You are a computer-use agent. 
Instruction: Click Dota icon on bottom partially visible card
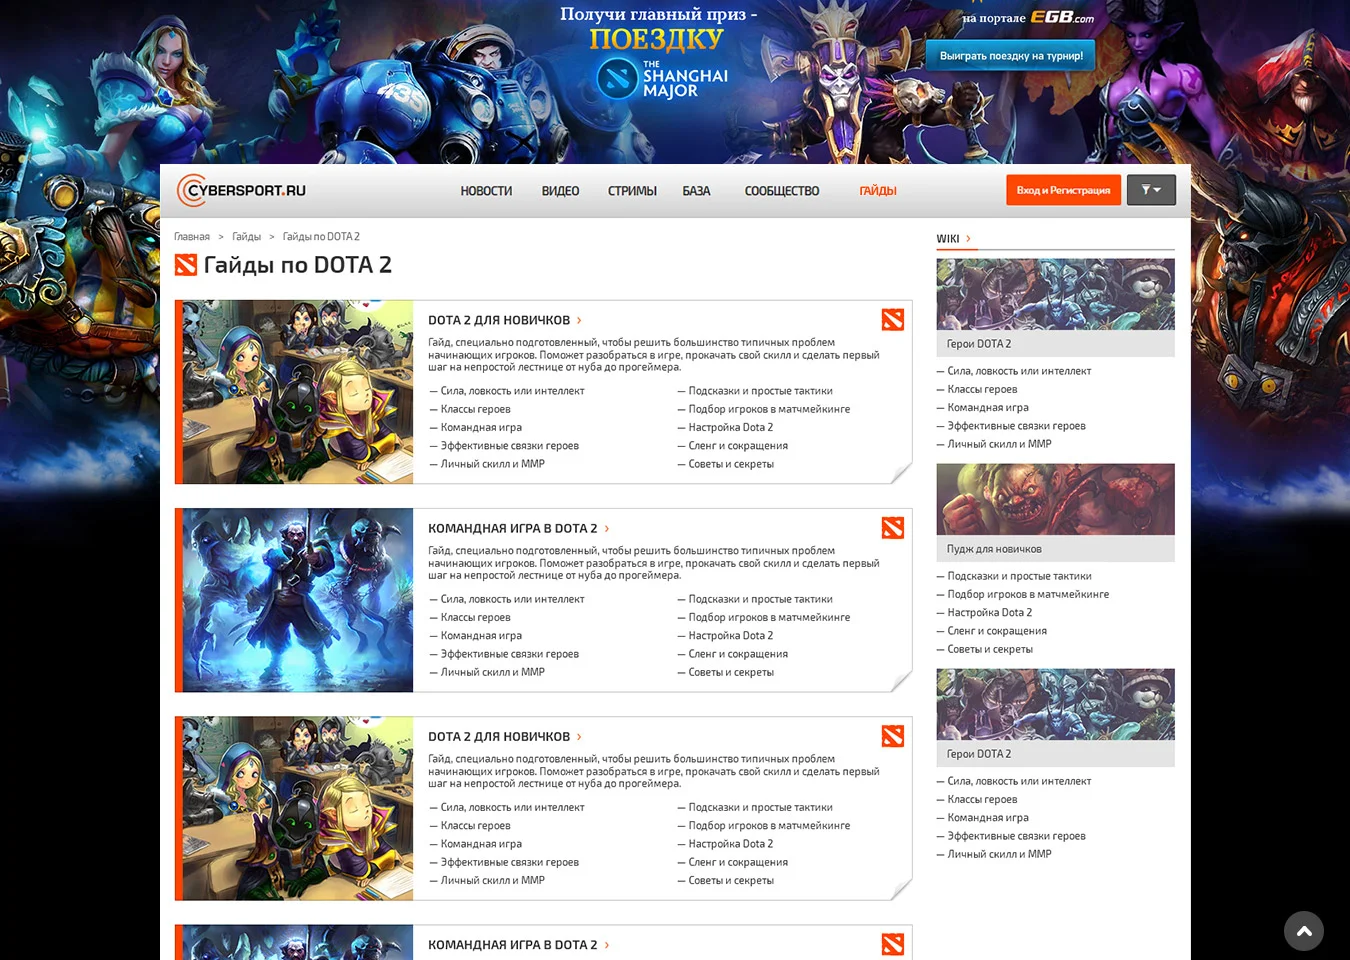[893, 944]
